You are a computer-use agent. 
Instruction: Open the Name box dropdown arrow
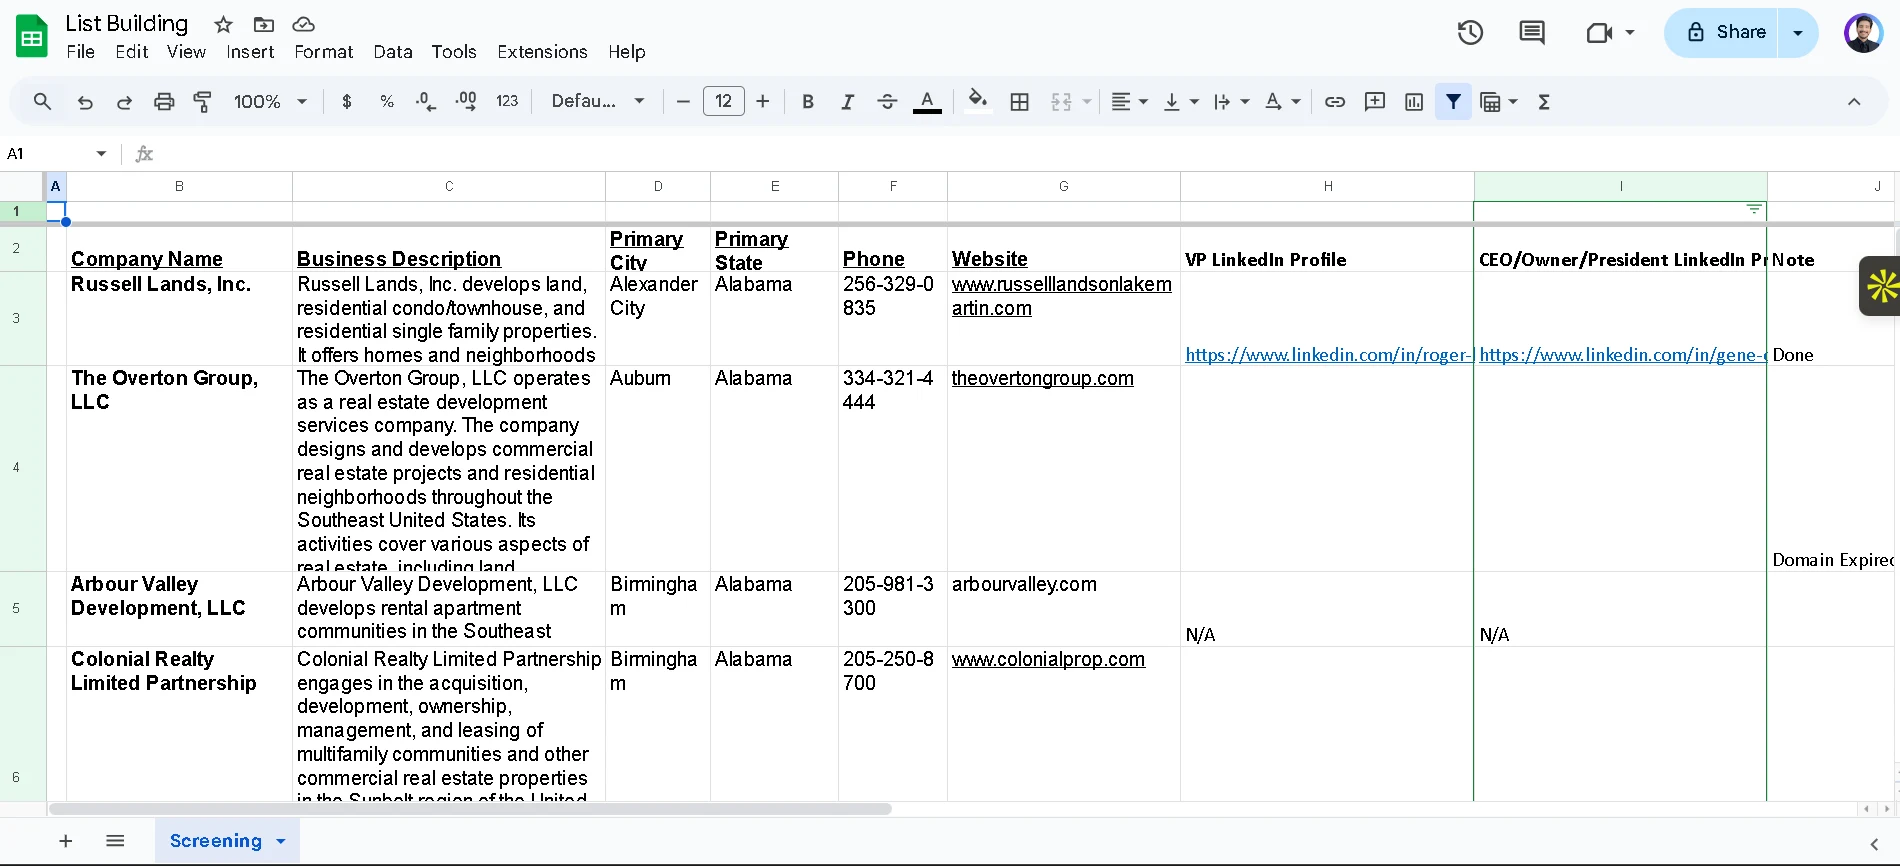point(101,153)
